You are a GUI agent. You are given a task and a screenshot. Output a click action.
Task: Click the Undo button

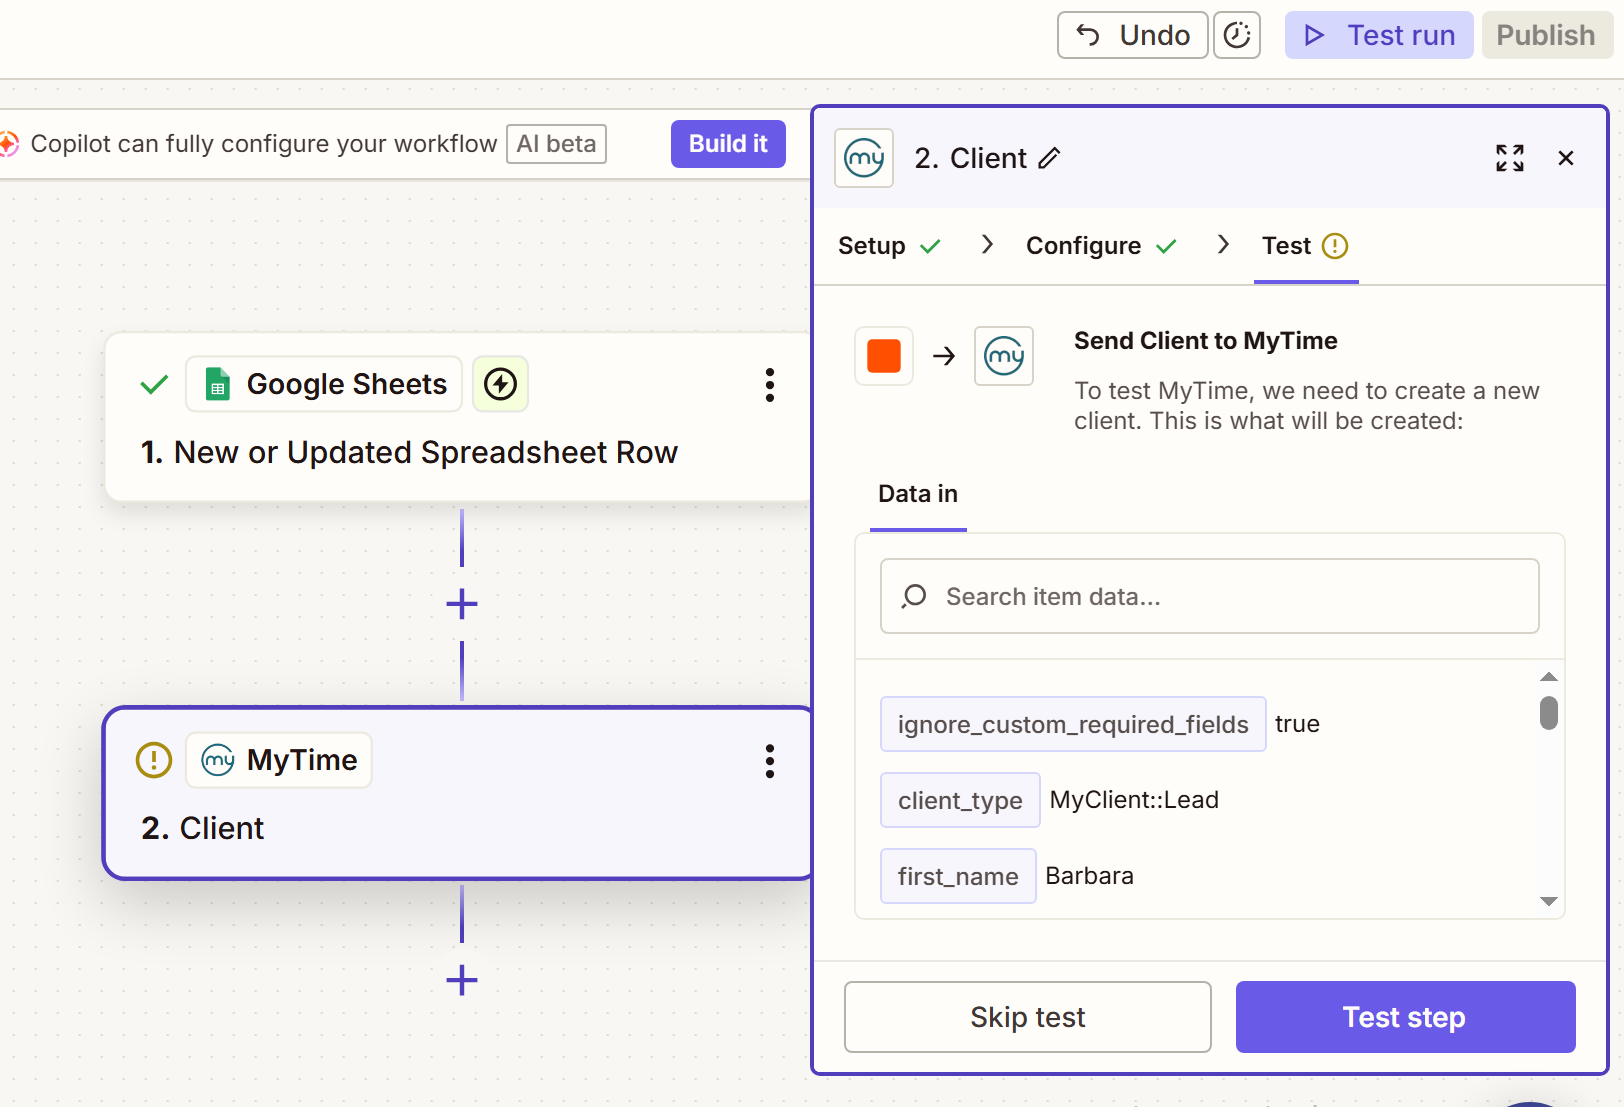1132,35
